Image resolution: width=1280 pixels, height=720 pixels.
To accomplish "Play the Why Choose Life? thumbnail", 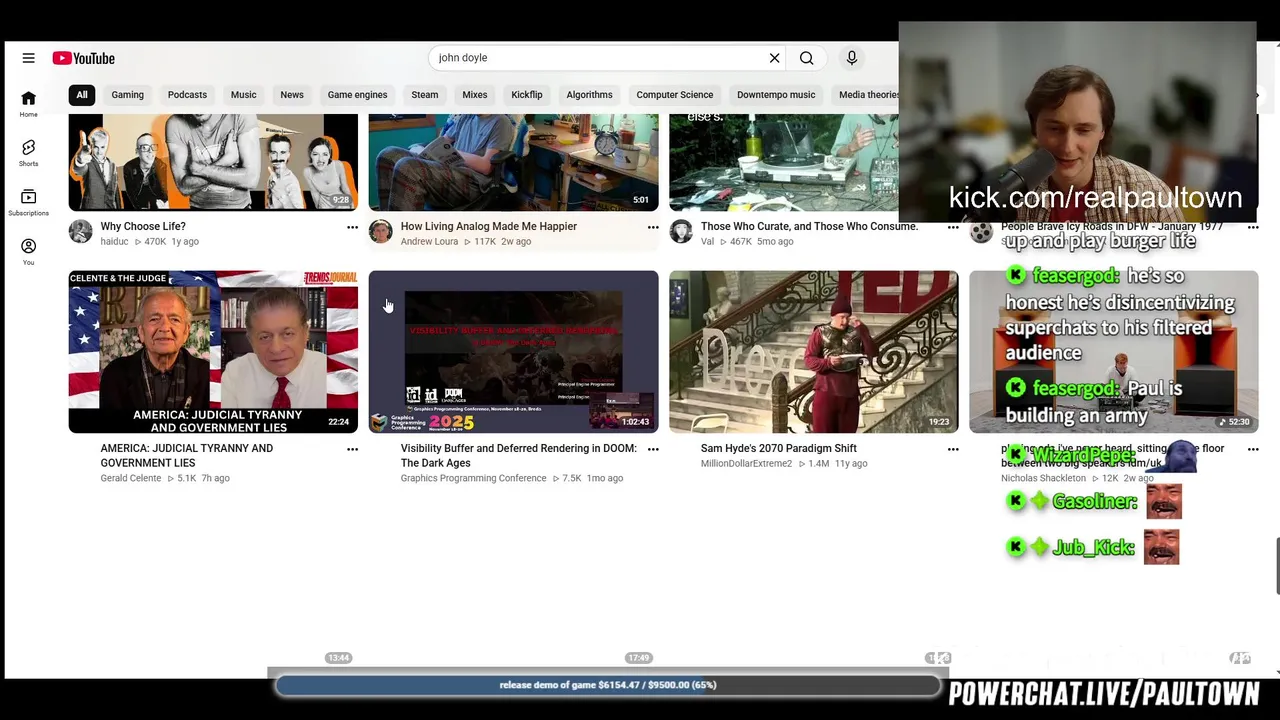I will 213,161.
